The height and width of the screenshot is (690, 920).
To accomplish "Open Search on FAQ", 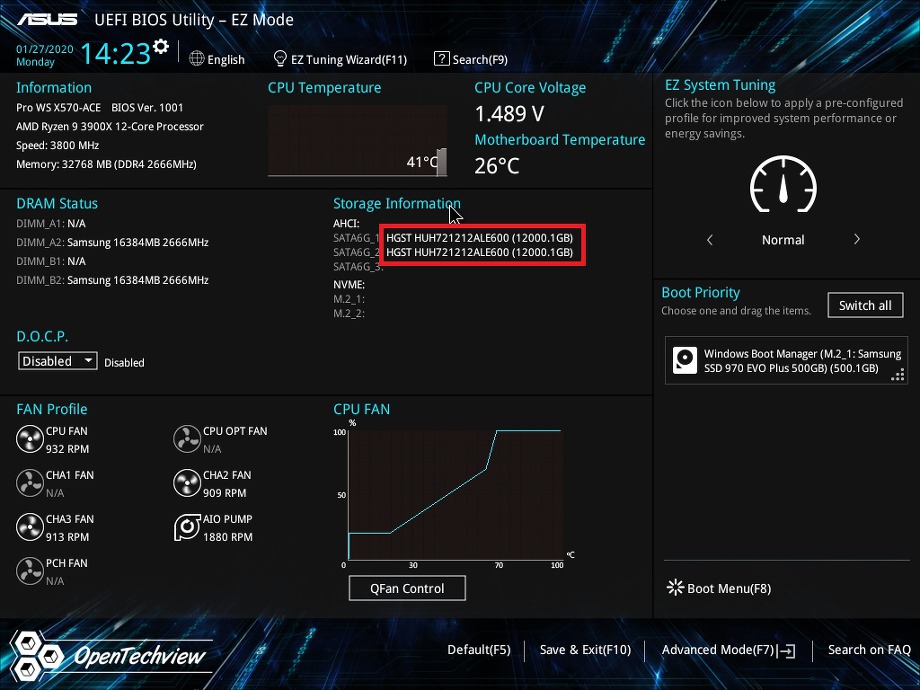I will pos(869,650).
